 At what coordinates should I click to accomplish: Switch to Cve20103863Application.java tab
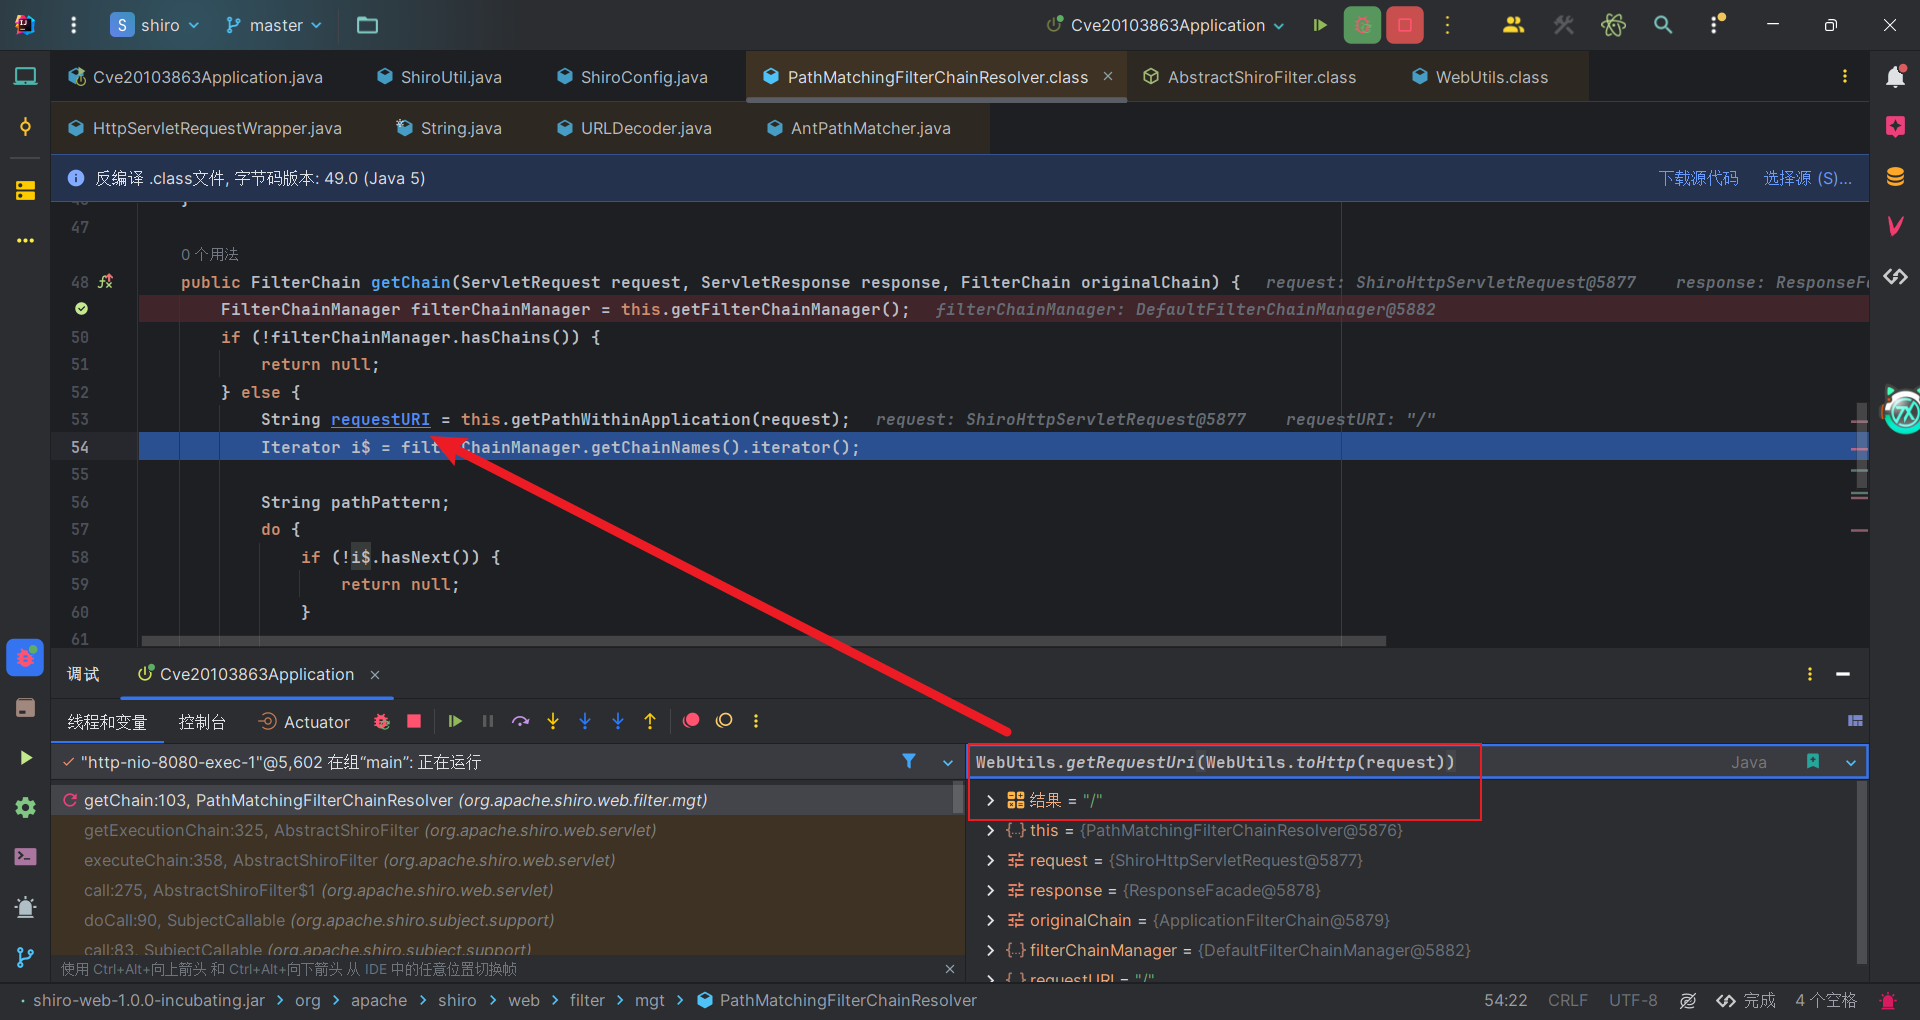(x=196, y=77)
